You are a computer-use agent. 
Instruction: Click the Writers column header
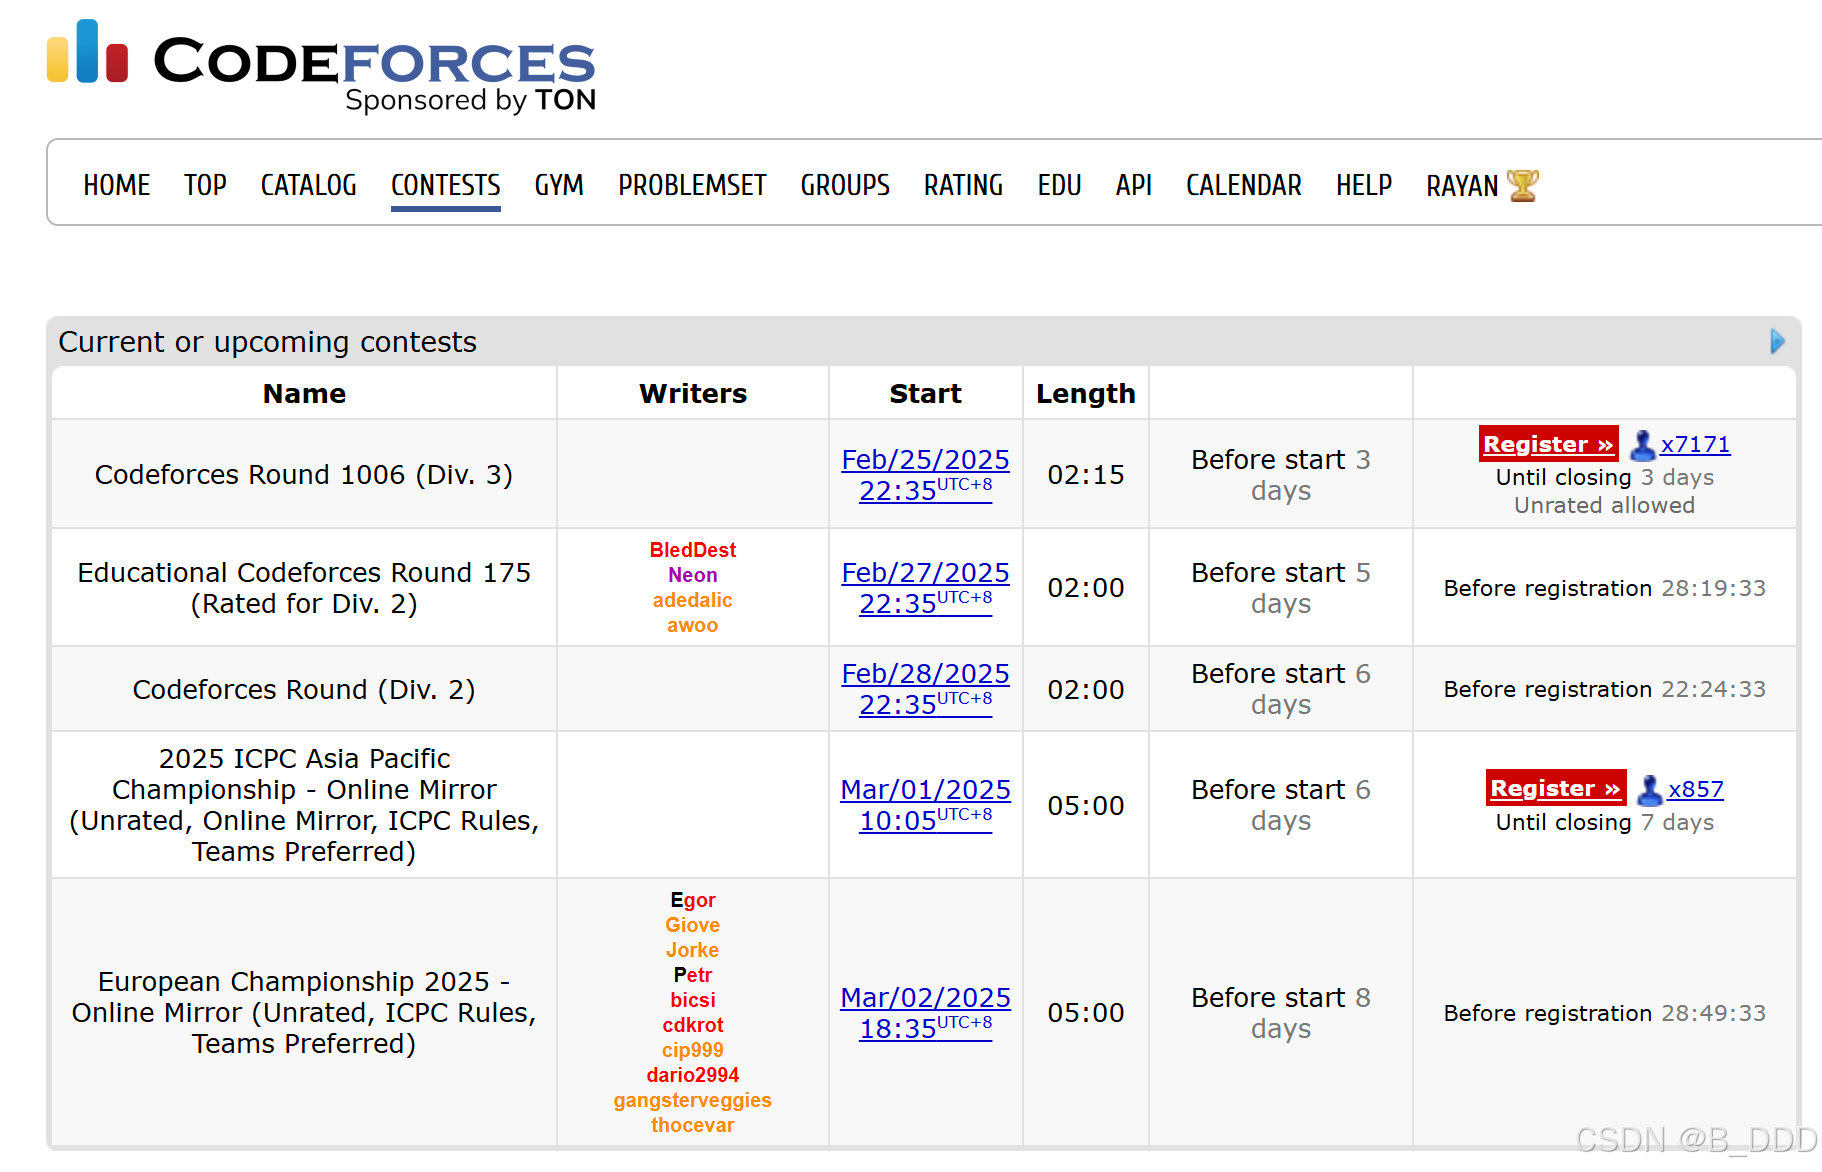692,393
